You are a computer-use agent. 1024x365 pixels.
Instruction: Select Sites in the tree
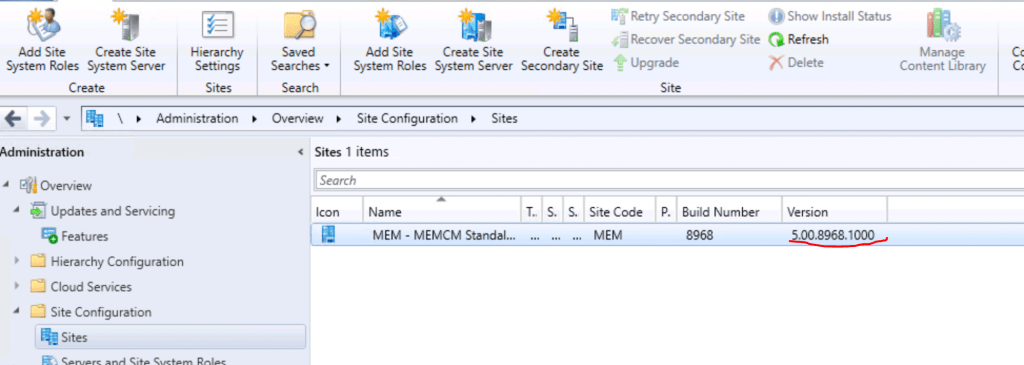coord(170,337)
